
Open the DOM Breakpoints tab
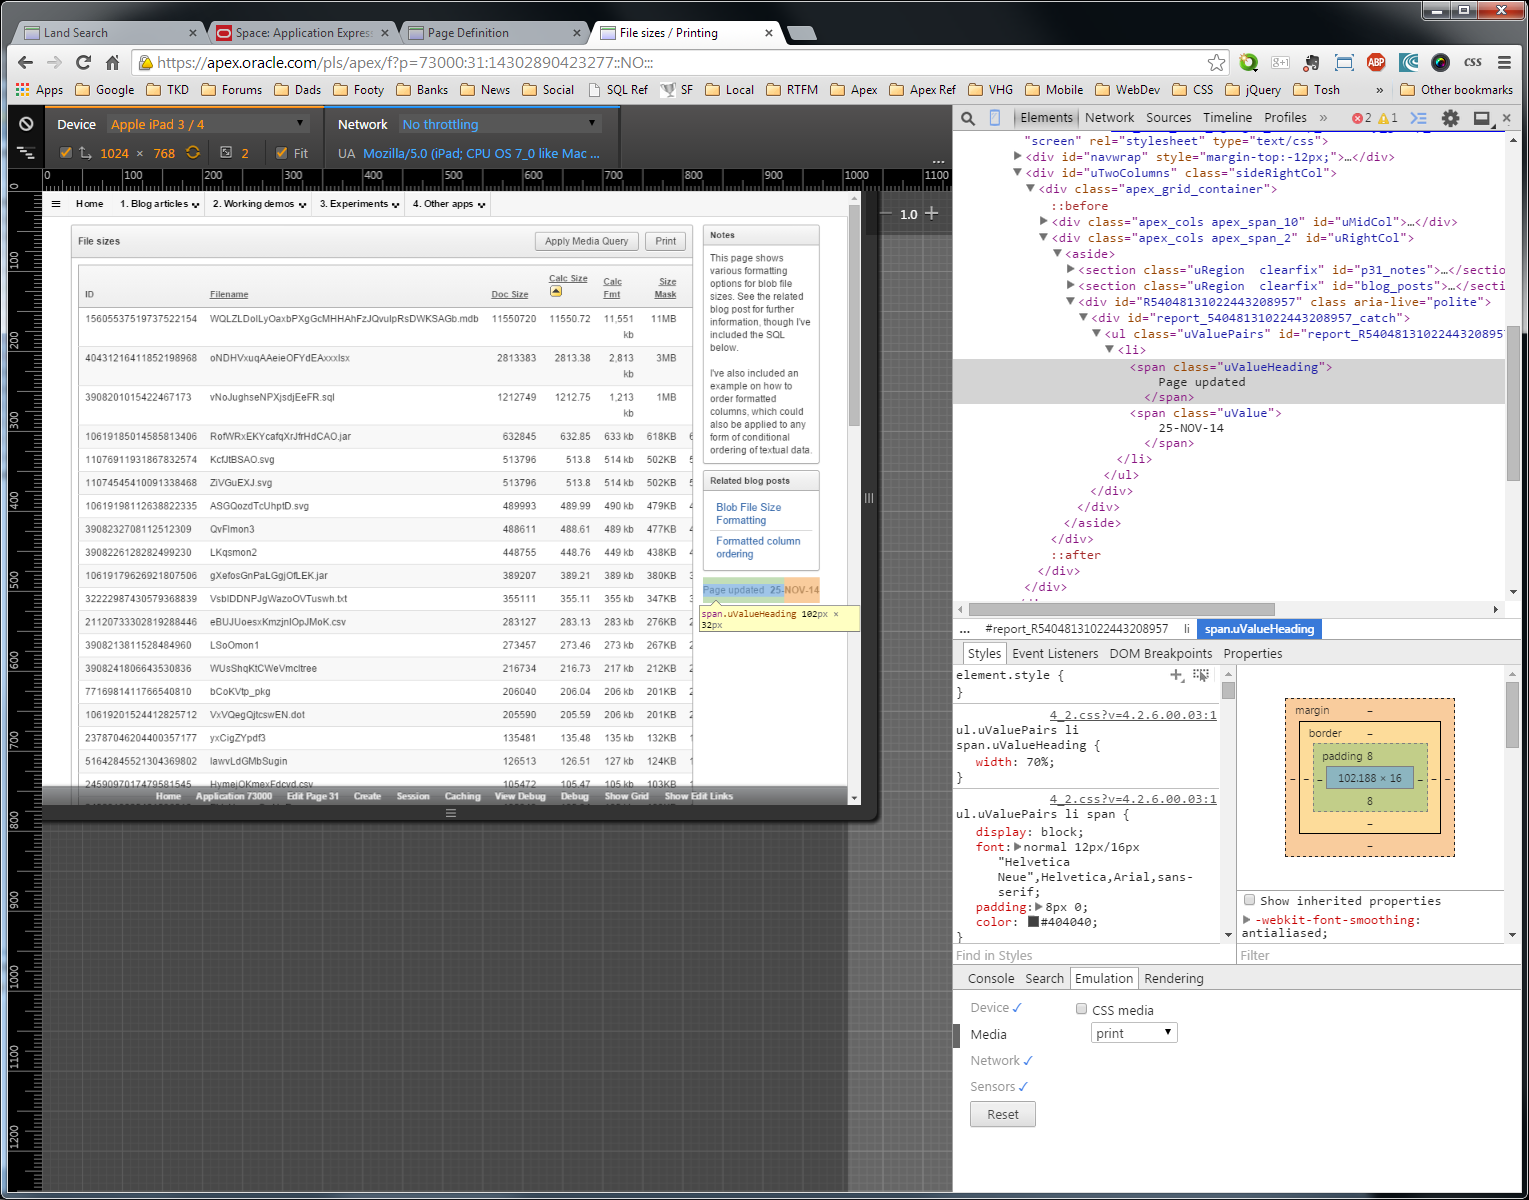click(x=1160, y=654)
